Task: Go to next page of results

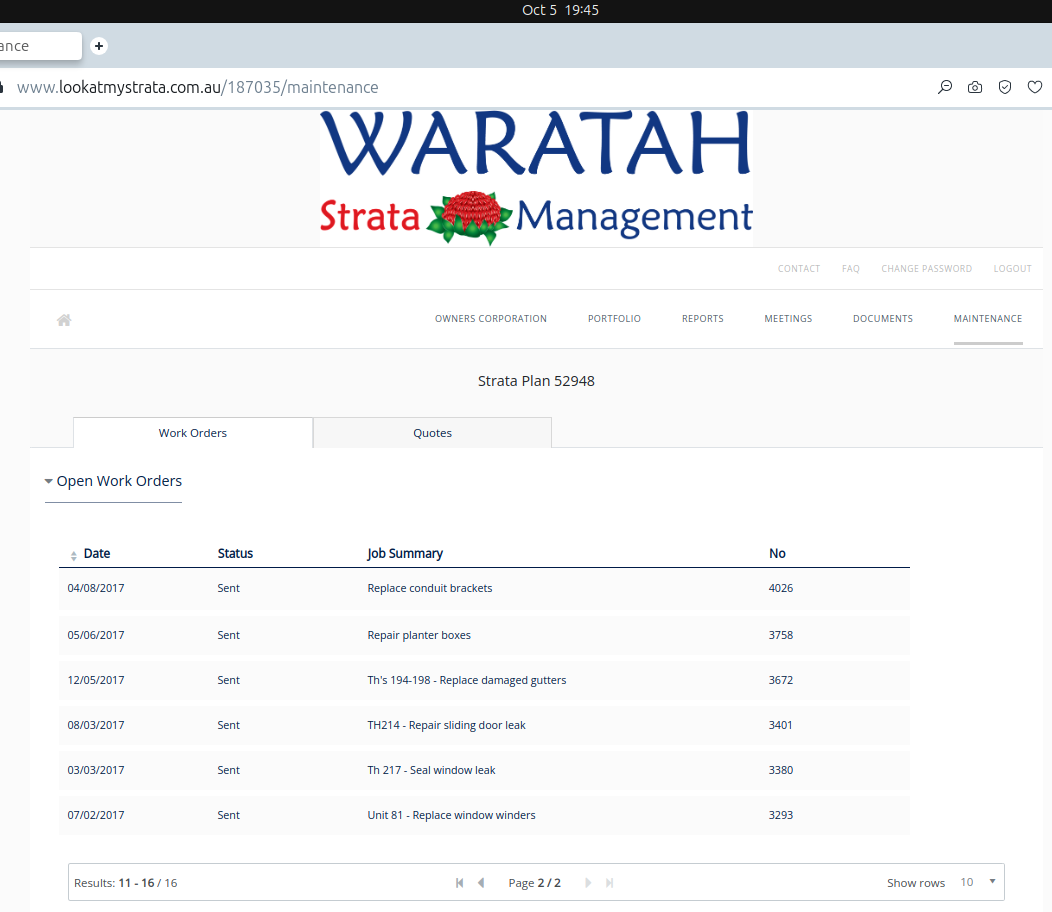Action: (588, 882)
